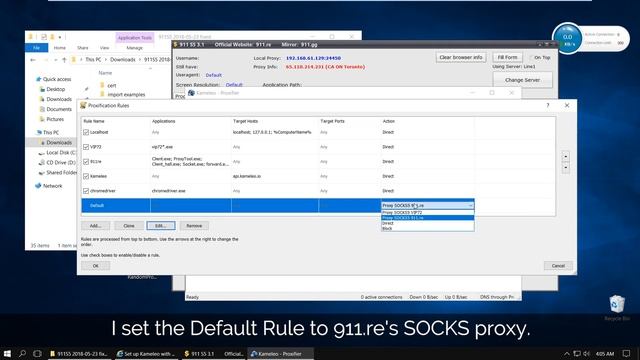This screenshot has height=360, width=640.
Task: Open the Action Center notification icon
Action: click(627, 353)
